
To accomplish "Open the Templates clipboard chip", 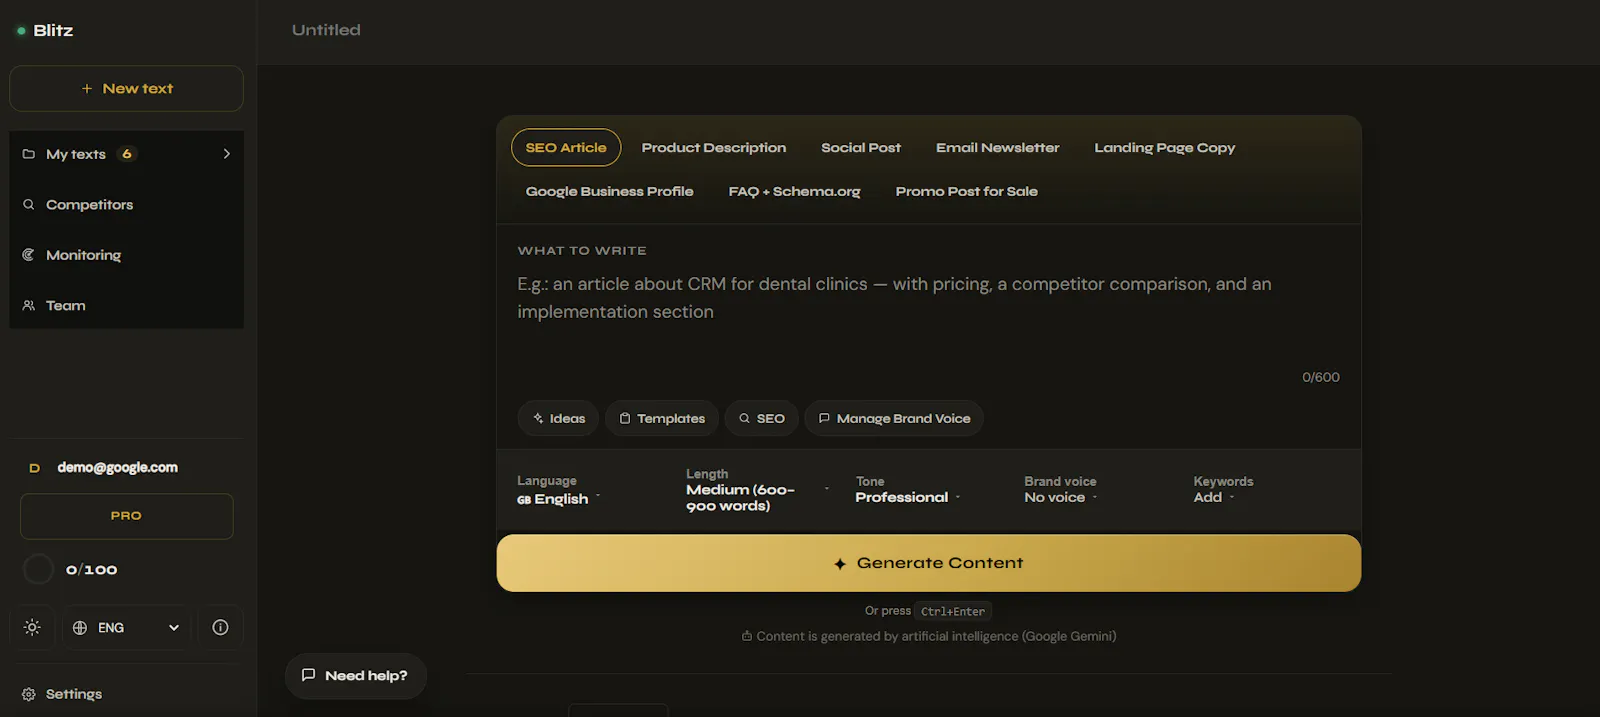I will tap(662, 418).
